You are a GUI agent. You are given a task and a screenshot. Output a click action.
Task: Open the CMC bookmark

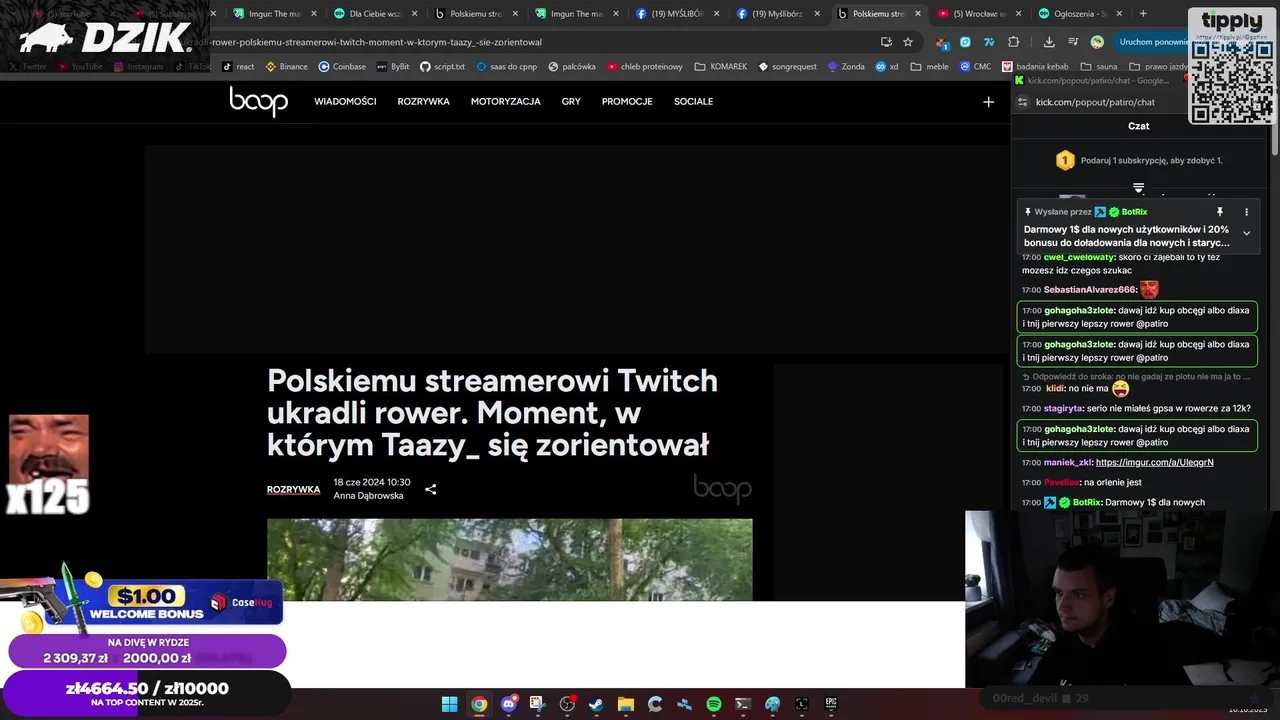[x=975, y=67]
